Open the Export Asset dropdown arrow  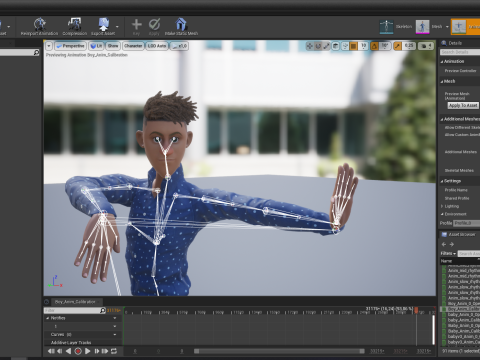[x=117, y=26]
